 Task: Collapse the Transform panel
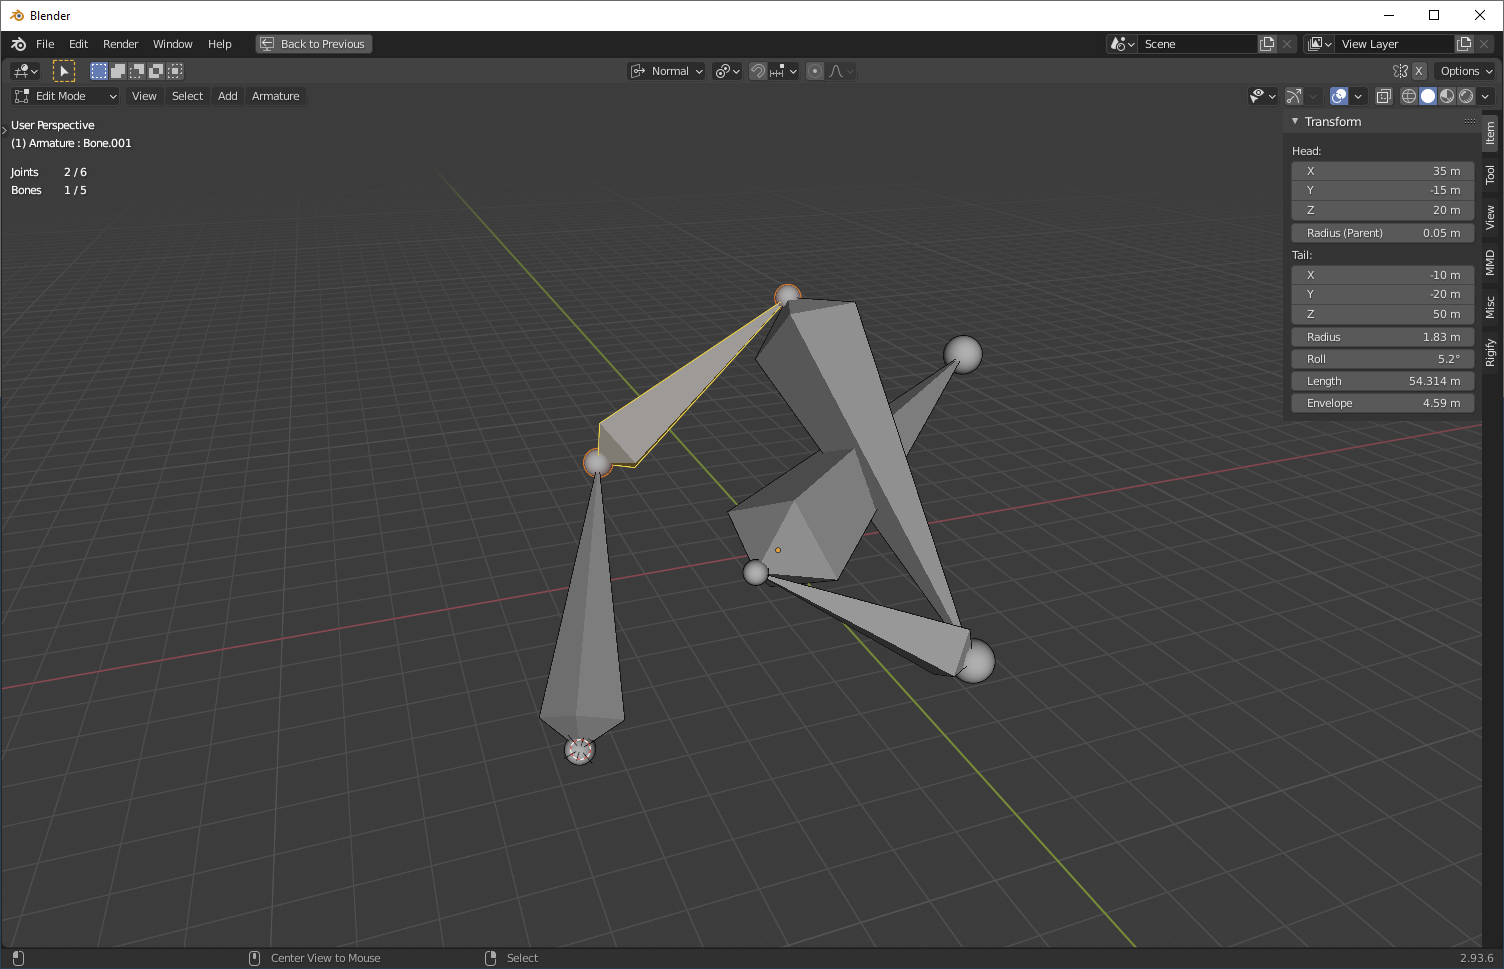[x=1295, y=121]
